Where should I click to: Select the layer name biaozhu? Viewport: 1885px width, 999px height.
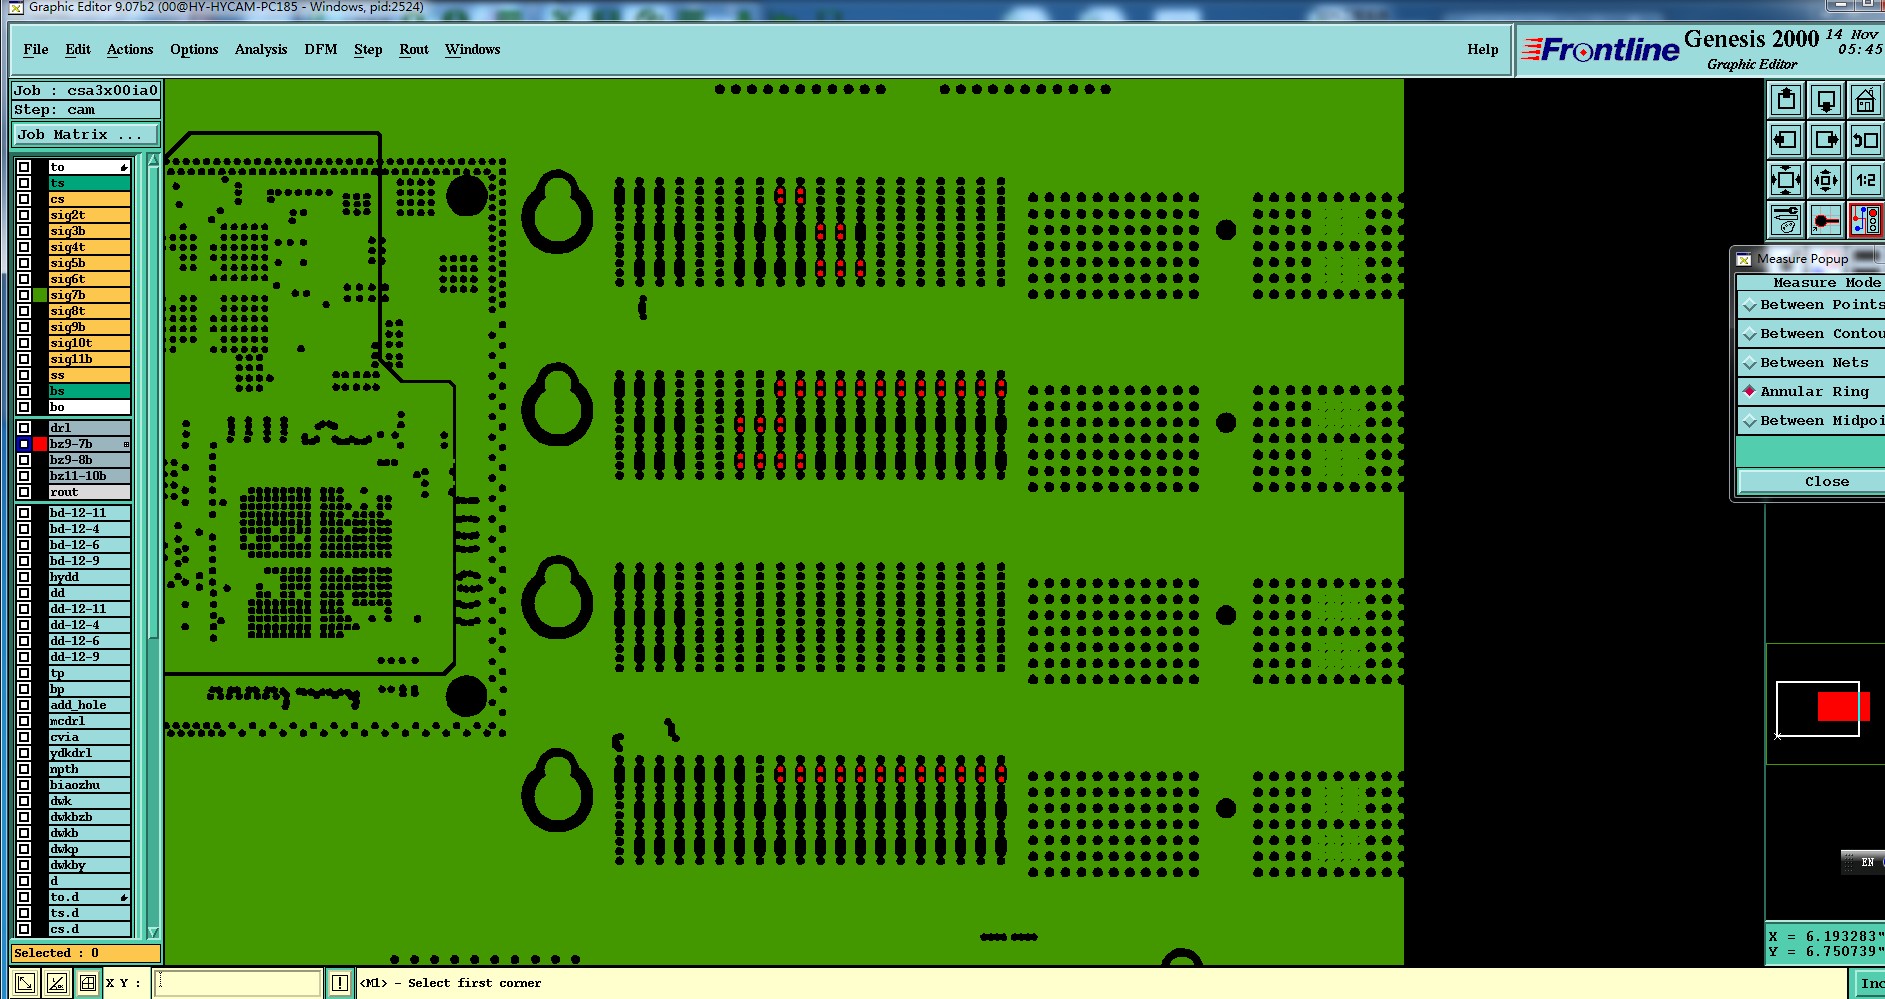[x=90, y=785]
